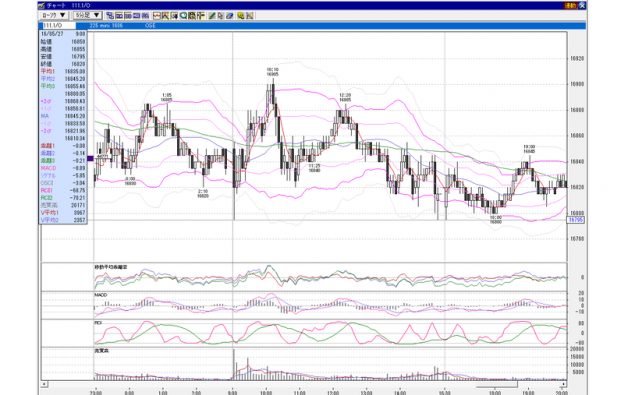Click the red line chart icon
This screenshot has height=395, width=624.
coord(157,16)
